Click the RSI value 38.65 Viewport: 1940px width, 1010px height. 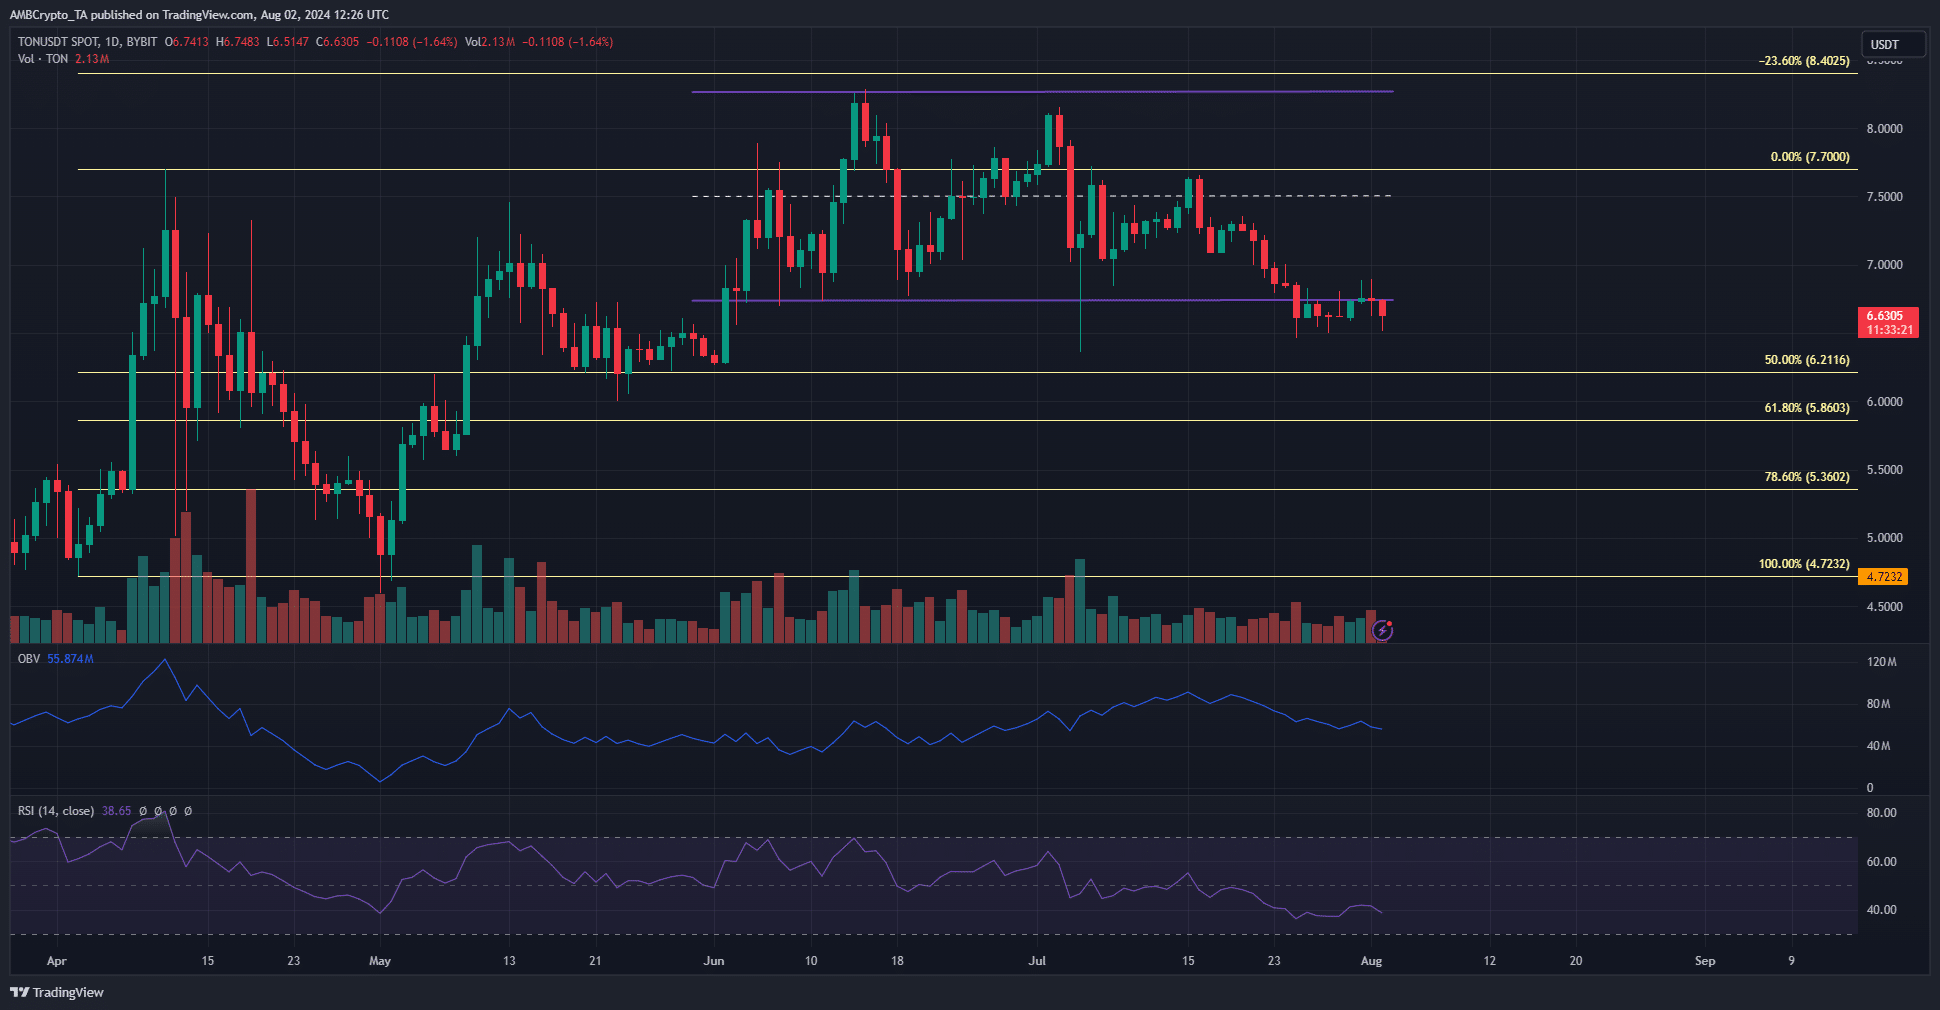point(116,811)
